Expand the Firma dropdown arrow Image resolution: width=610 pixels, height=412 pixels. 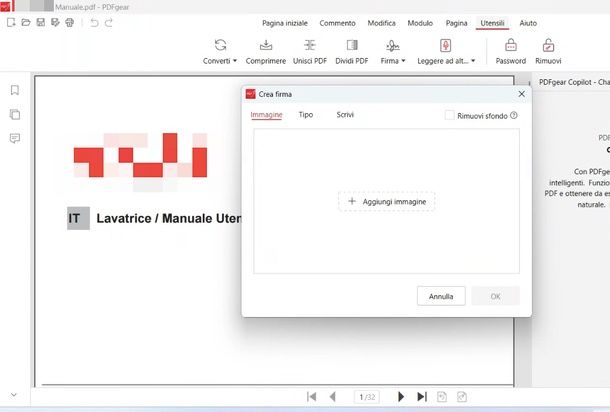click(x=403, y=61)
